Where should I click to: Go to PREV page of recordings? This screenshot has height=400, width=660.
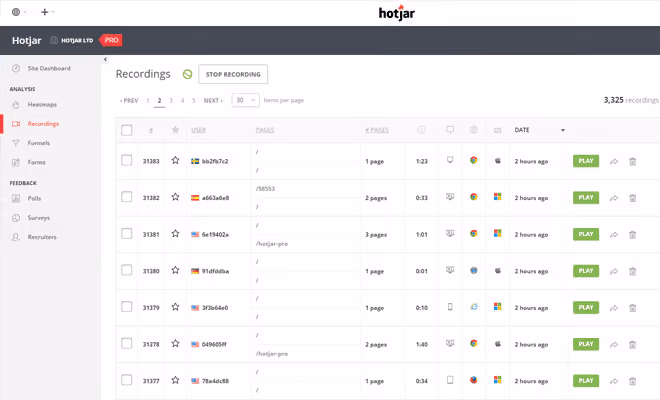click(129, 101)
